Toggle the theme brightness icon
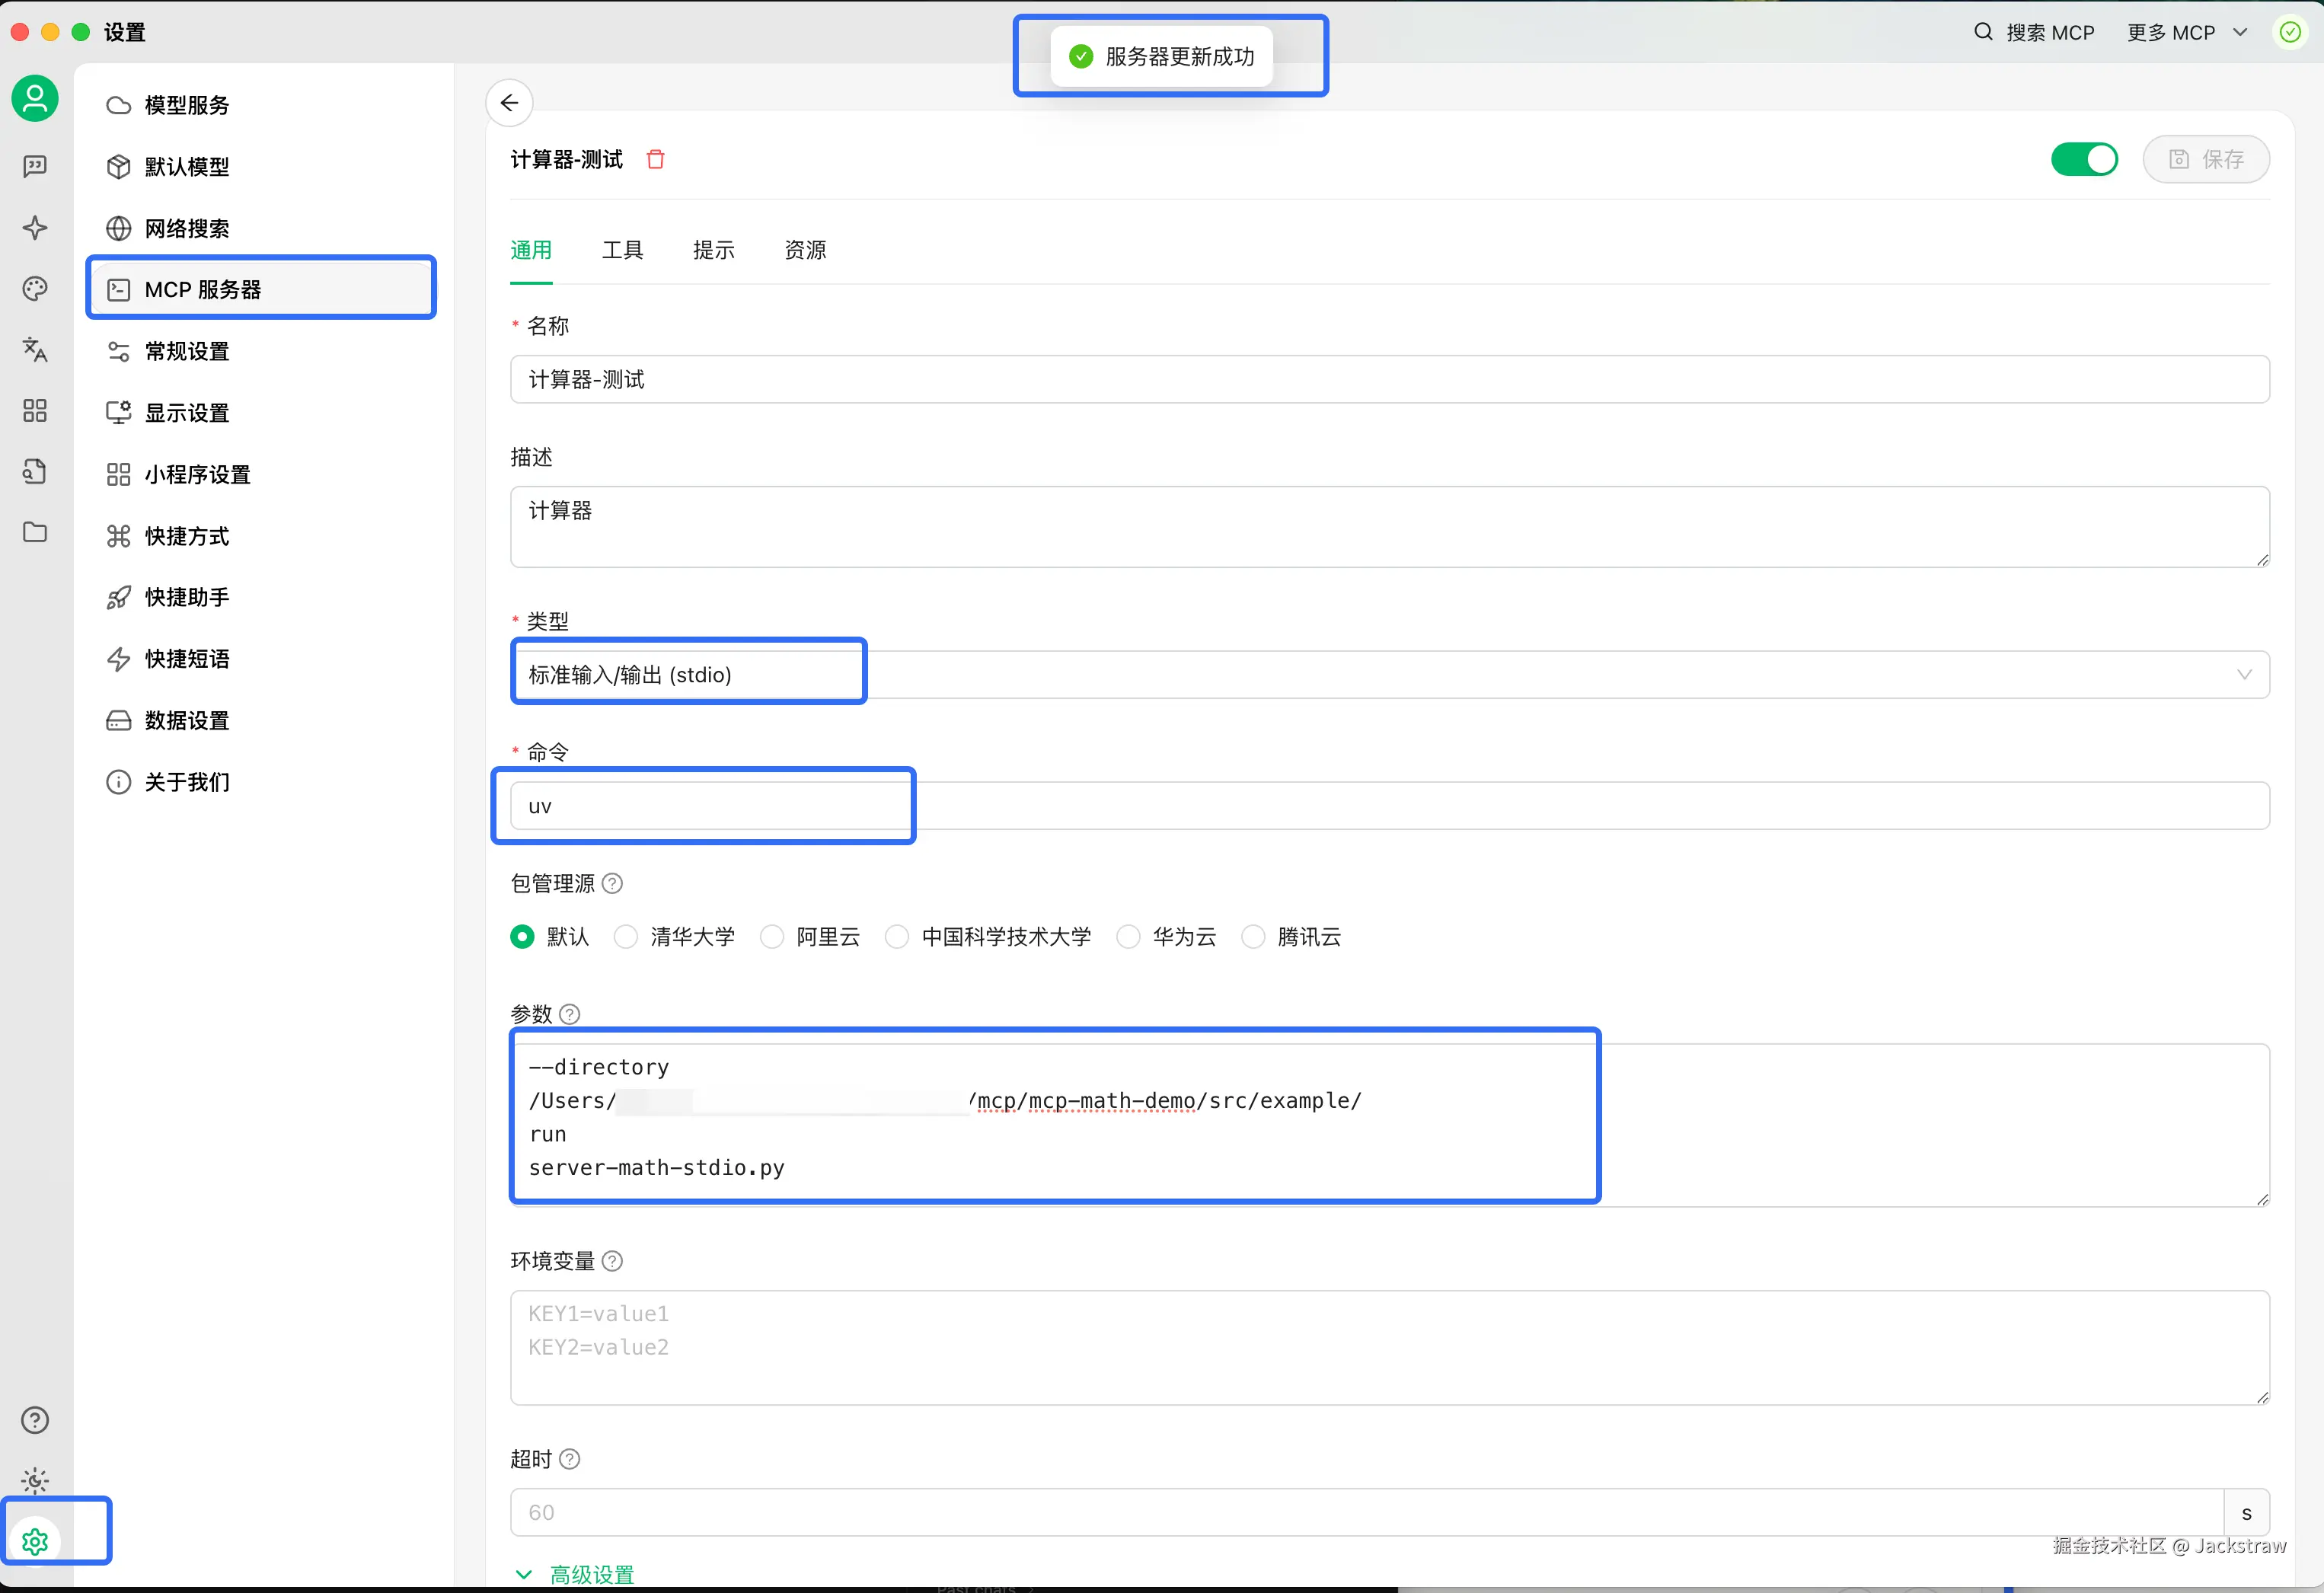This screenshot has width=2324, height=1593. pos(35,1480)
